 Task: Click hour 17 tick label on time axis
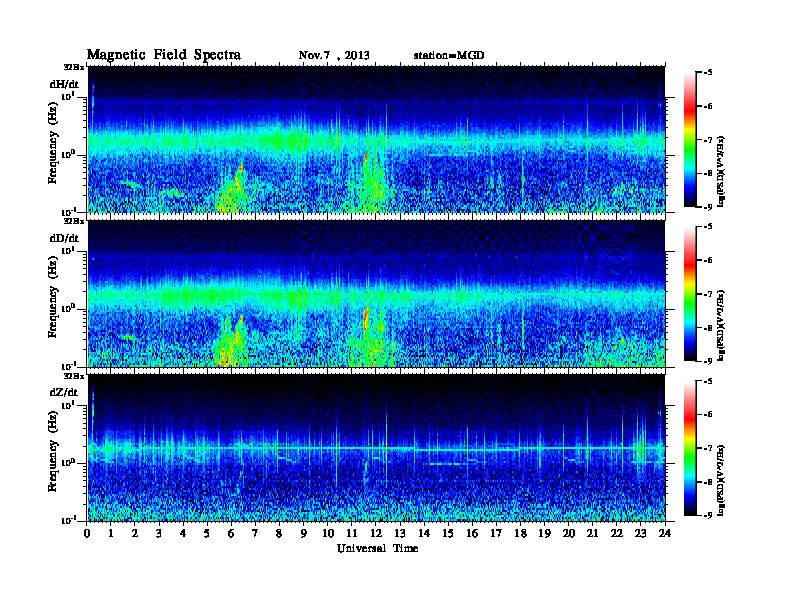tap(496, 534)
